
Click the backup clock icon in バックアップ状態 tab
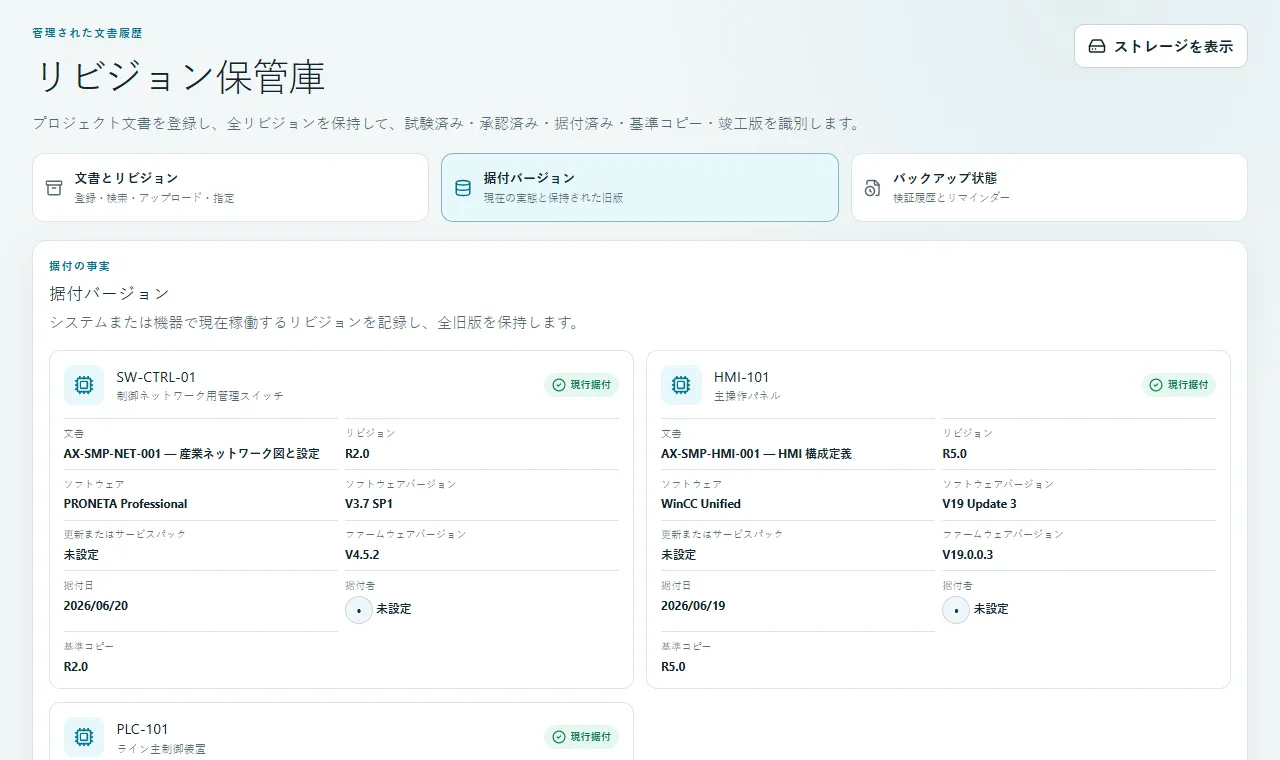pyautogui.click(x=872, y=188)
